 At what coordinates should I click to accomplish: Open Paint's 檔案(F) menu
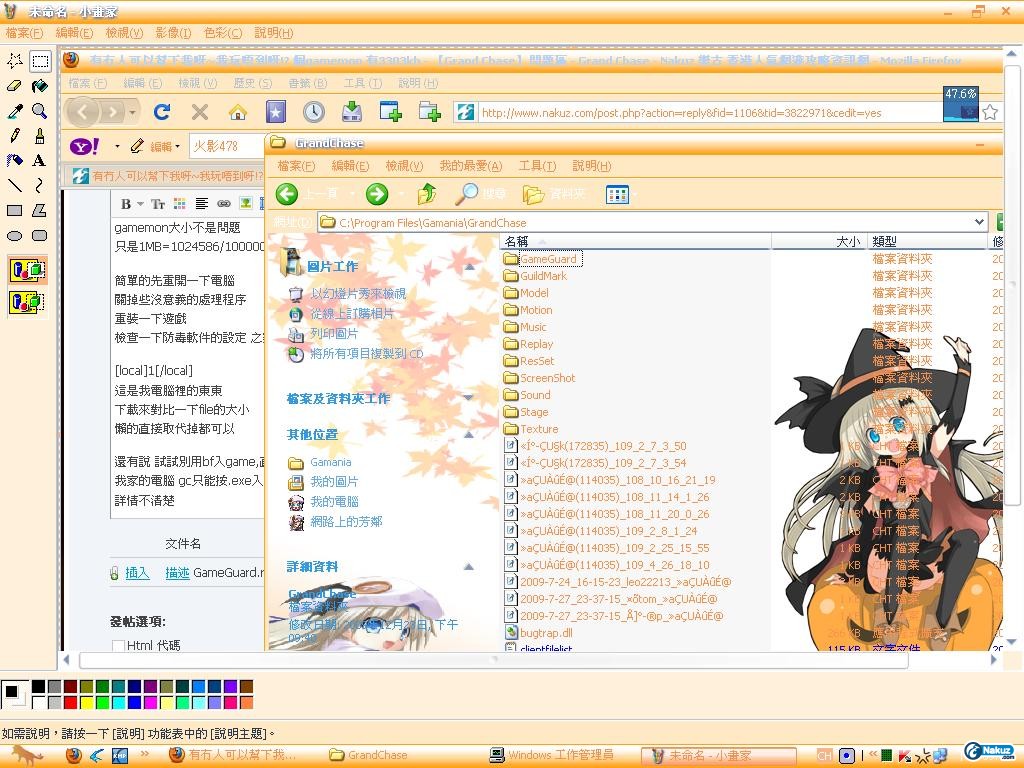(x=24, y=33)
